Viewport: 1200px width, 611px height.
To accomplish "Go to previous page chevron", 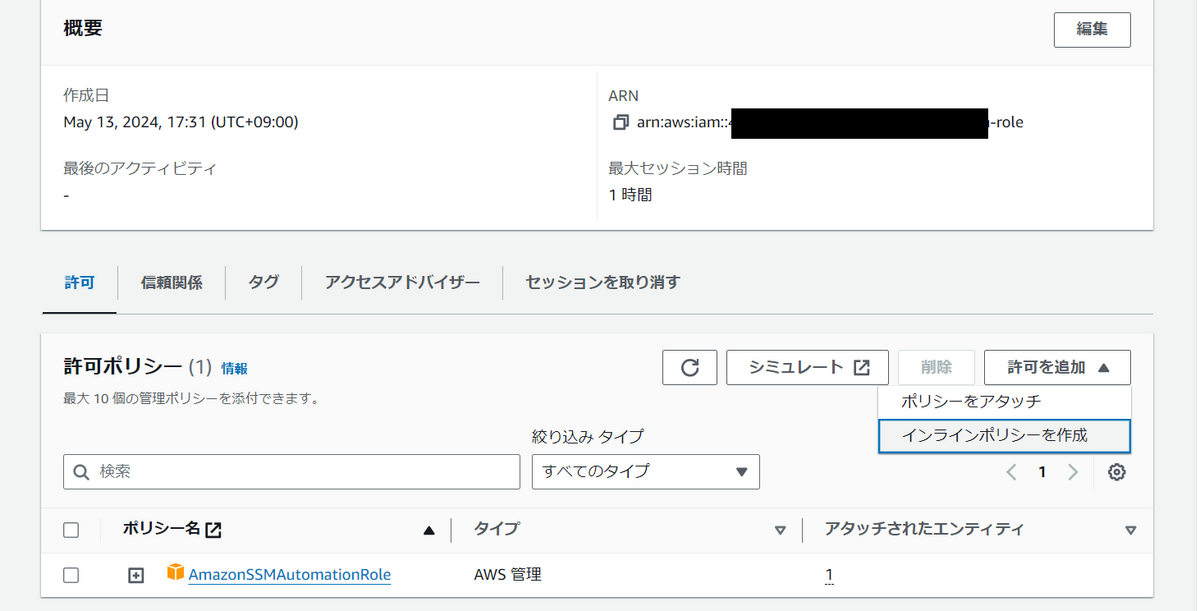I will 1011,472.
